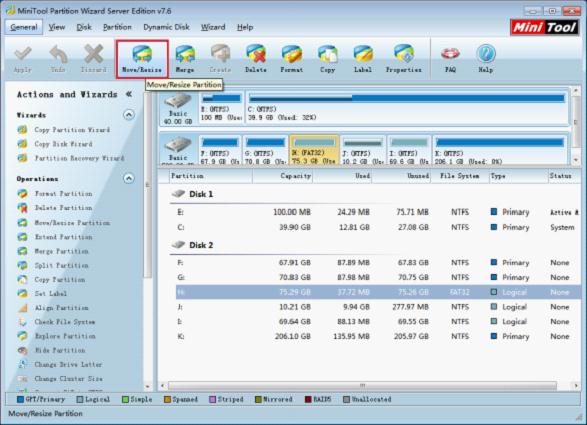Screen dimensions: 587x425
Task: Select the E: partition row
Action: pyautogui.click(x=378, y=212)
